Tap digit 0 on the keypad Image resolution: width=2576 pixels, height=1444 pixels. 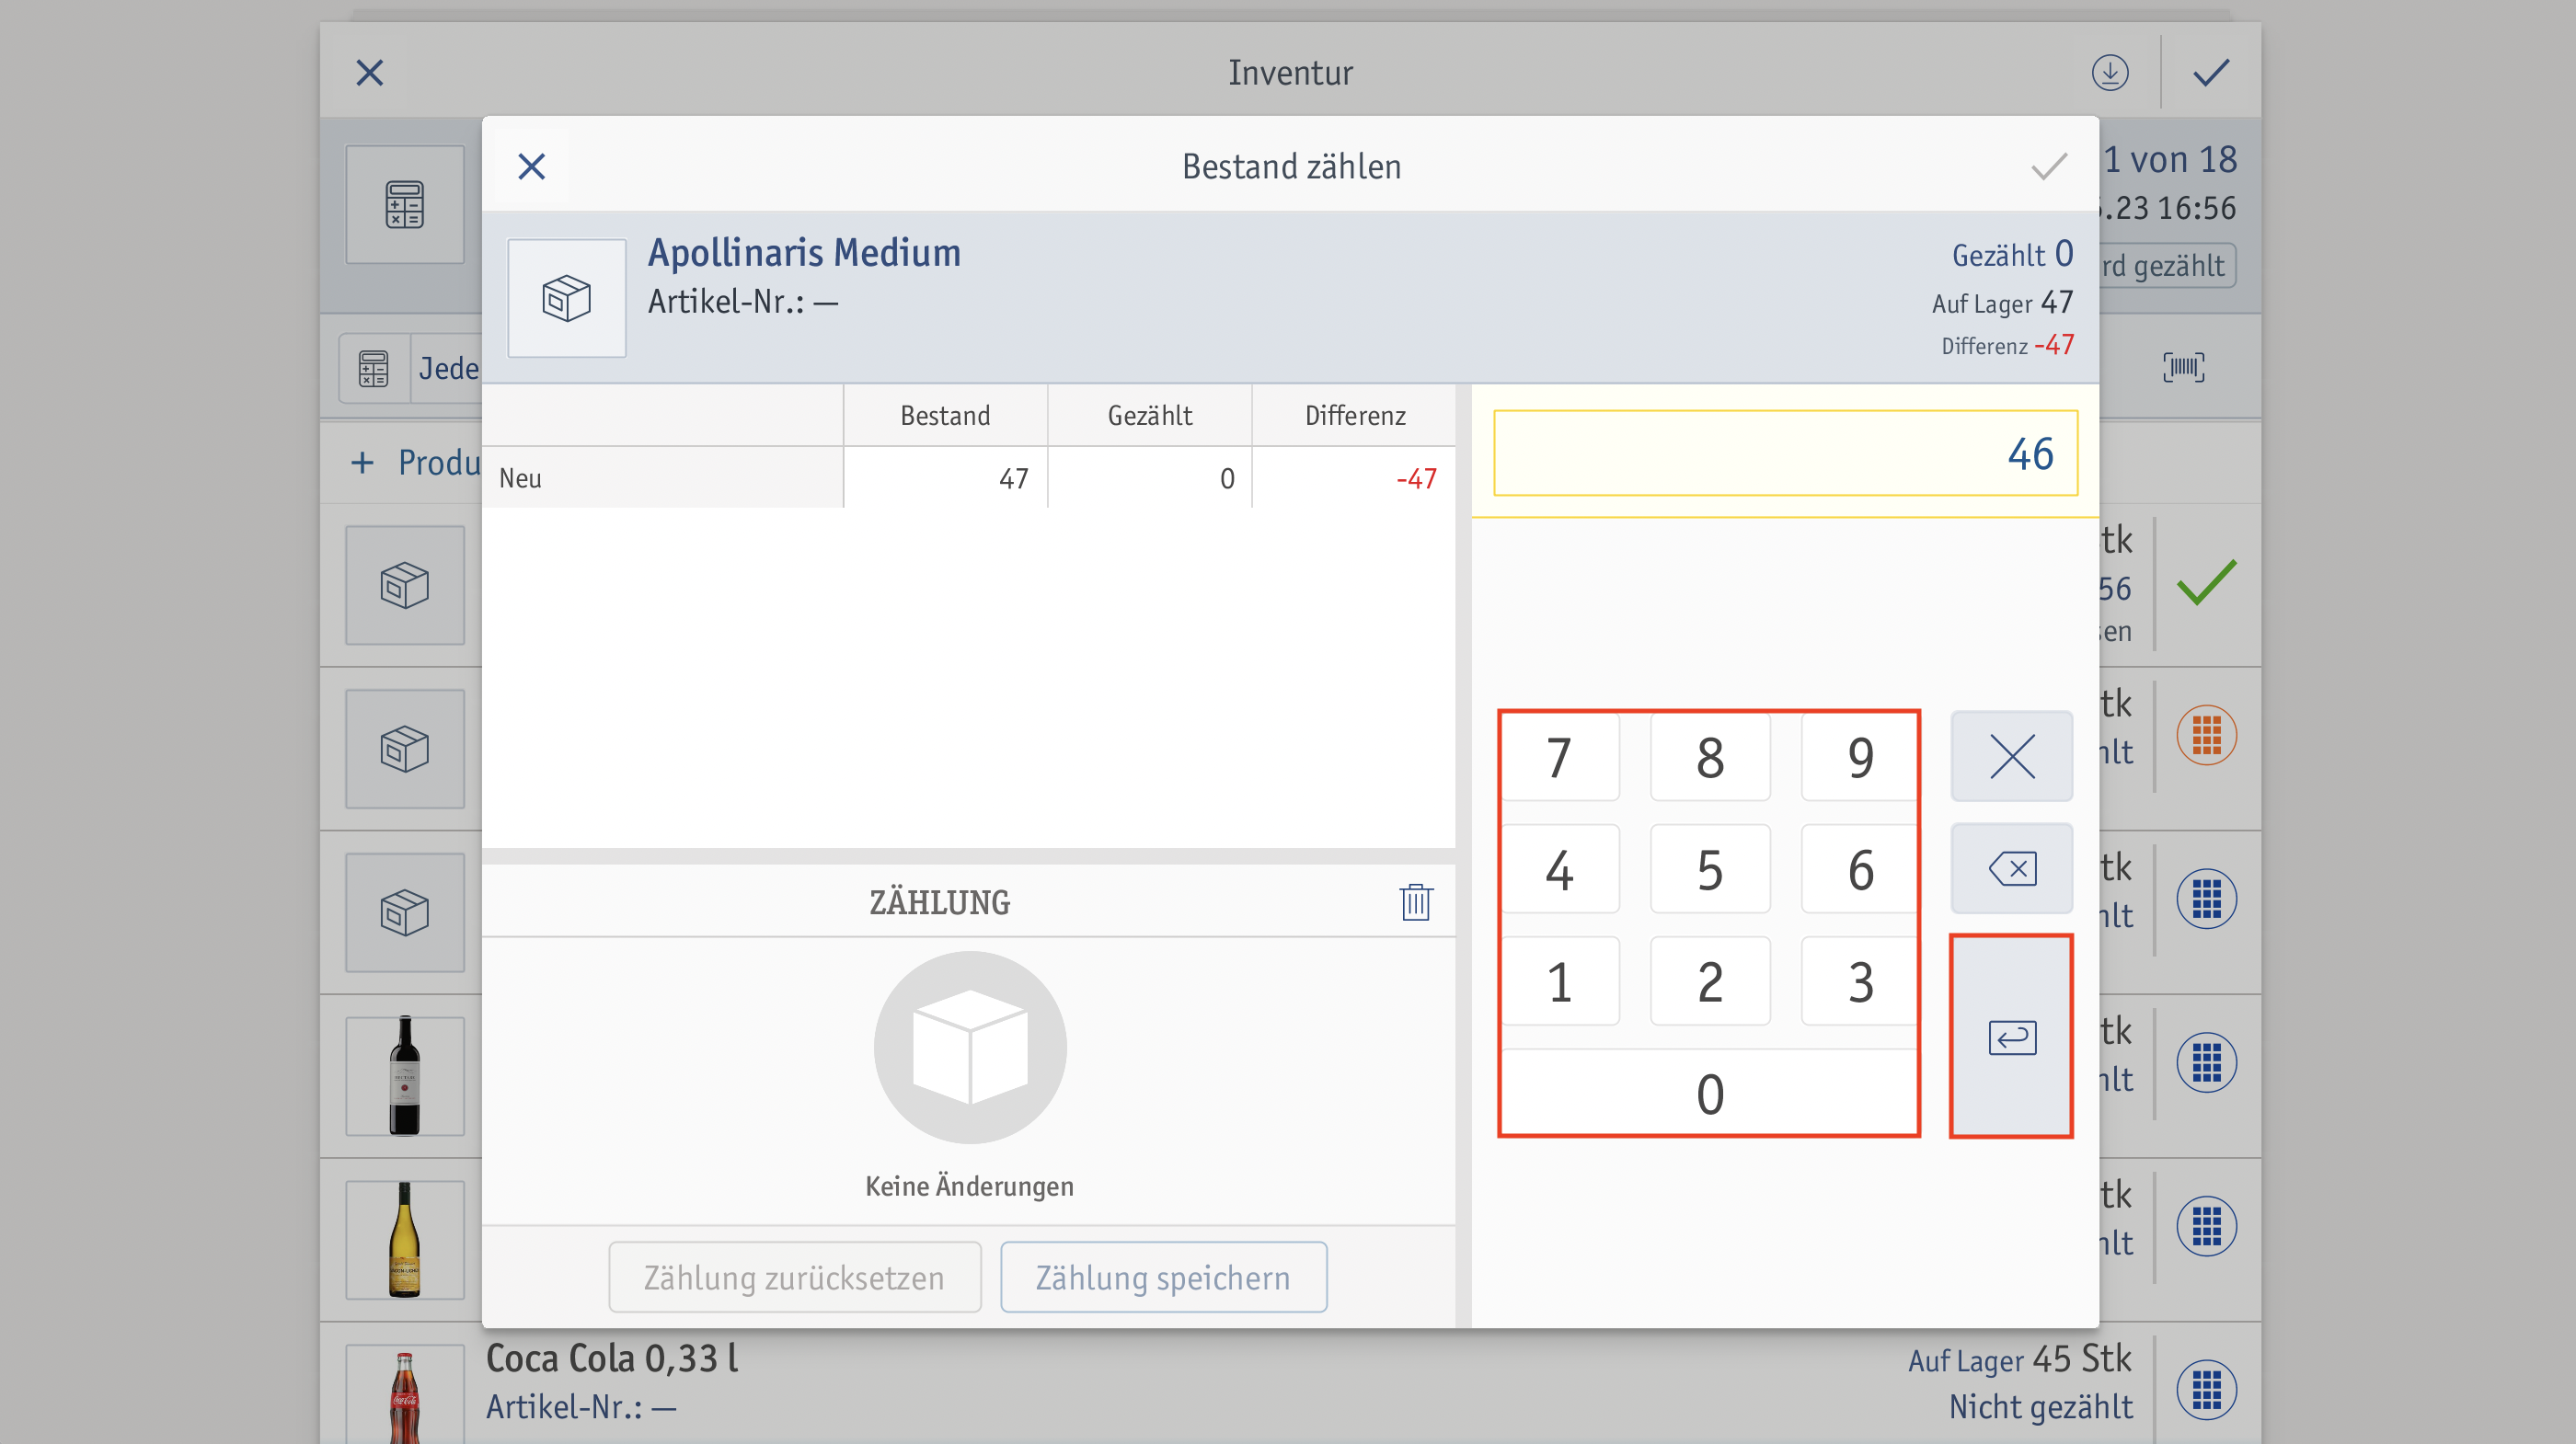tap(1709, 1092)
